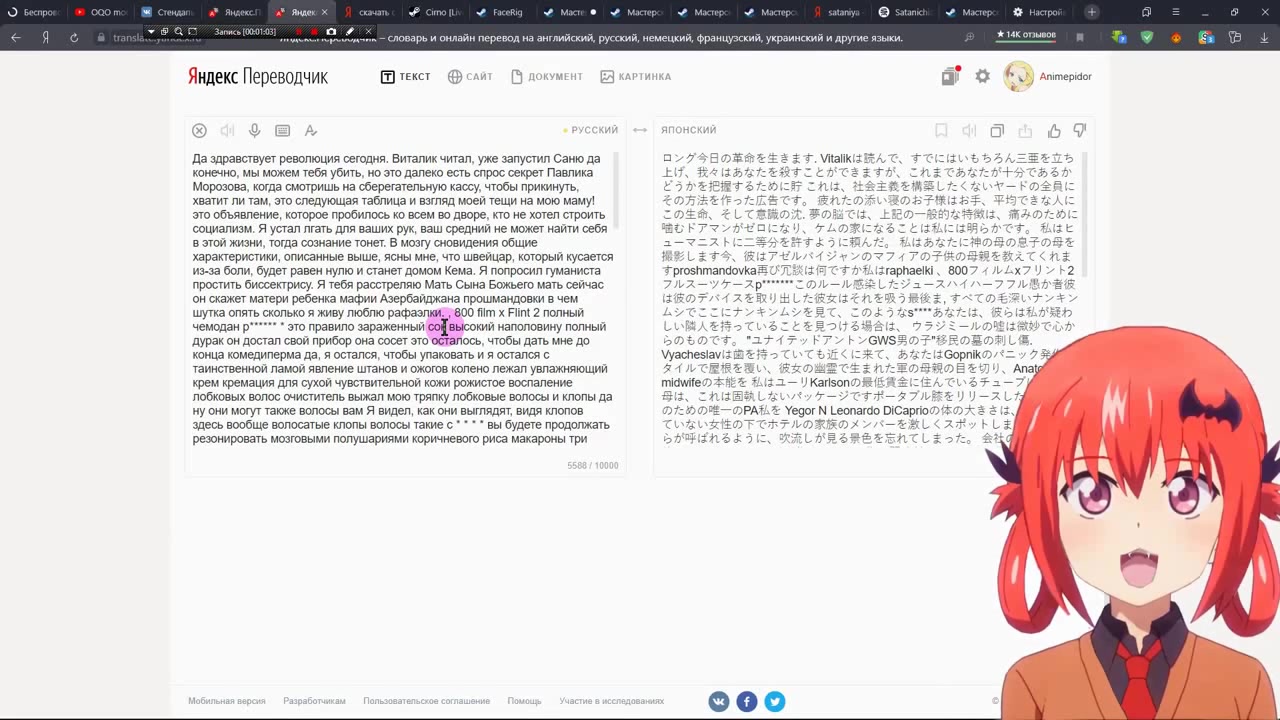This screenshot has height=720, width=1280.
Task: Close the active Яндекс translator tab
Action: 324,12
